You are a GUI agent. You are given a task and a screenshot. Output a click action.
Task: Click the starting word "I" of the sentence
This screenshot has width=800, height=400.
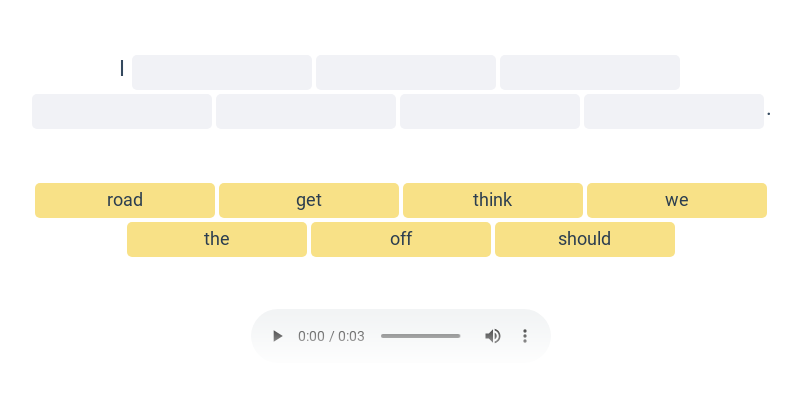coord(122,68)
